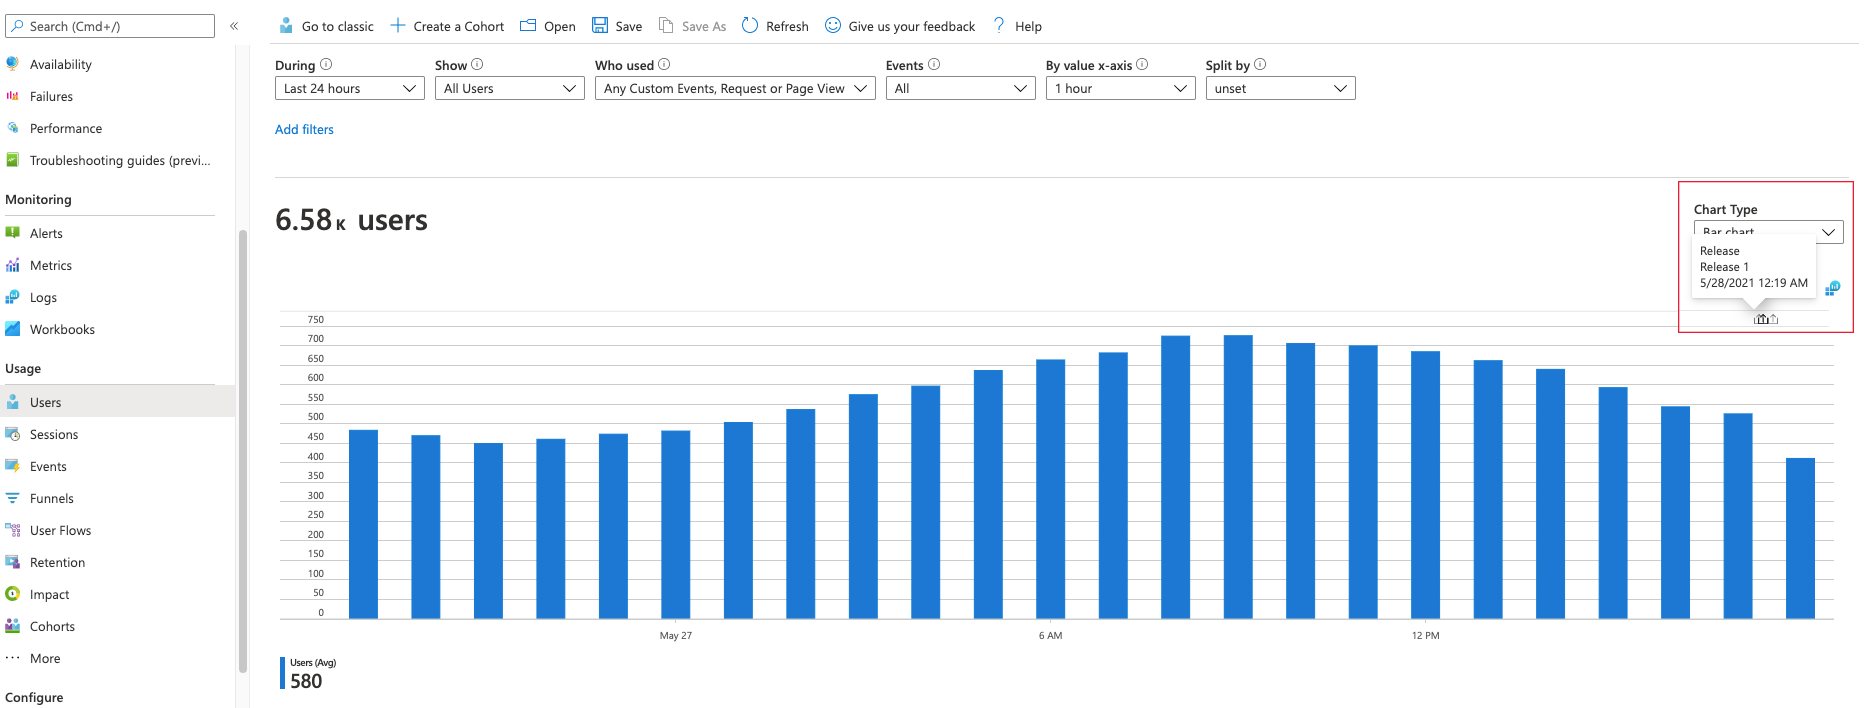
Task: Click the Chart Type label
Action: (x=1725, y=209)
